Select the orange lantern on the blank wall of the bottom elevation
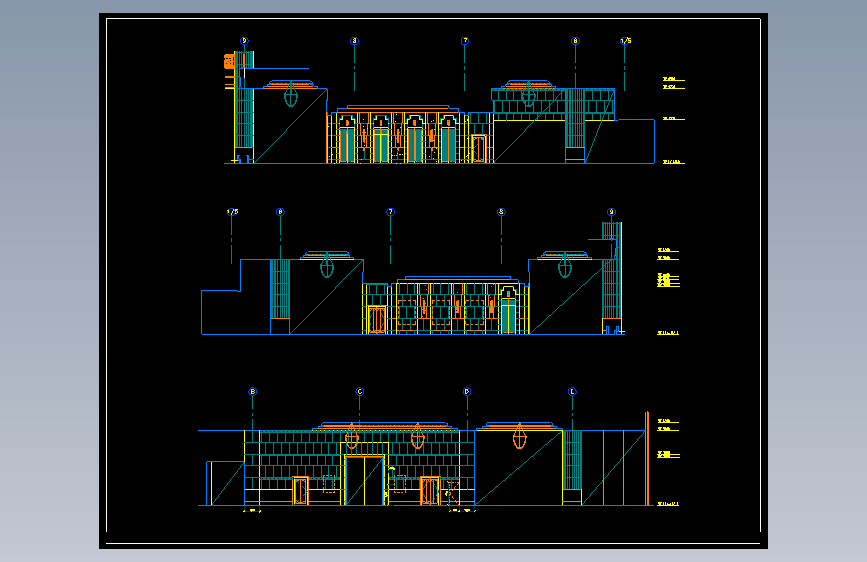This screenshot has width=867, height=562. click(x=519, y=436)
